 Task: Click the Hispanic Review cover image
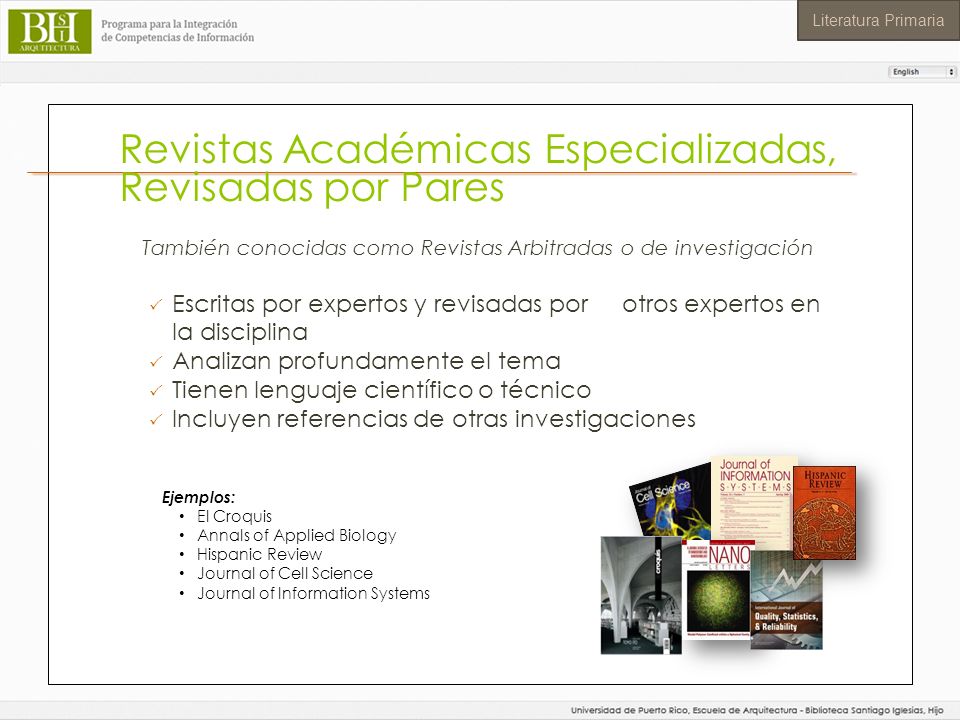point(824,513)
